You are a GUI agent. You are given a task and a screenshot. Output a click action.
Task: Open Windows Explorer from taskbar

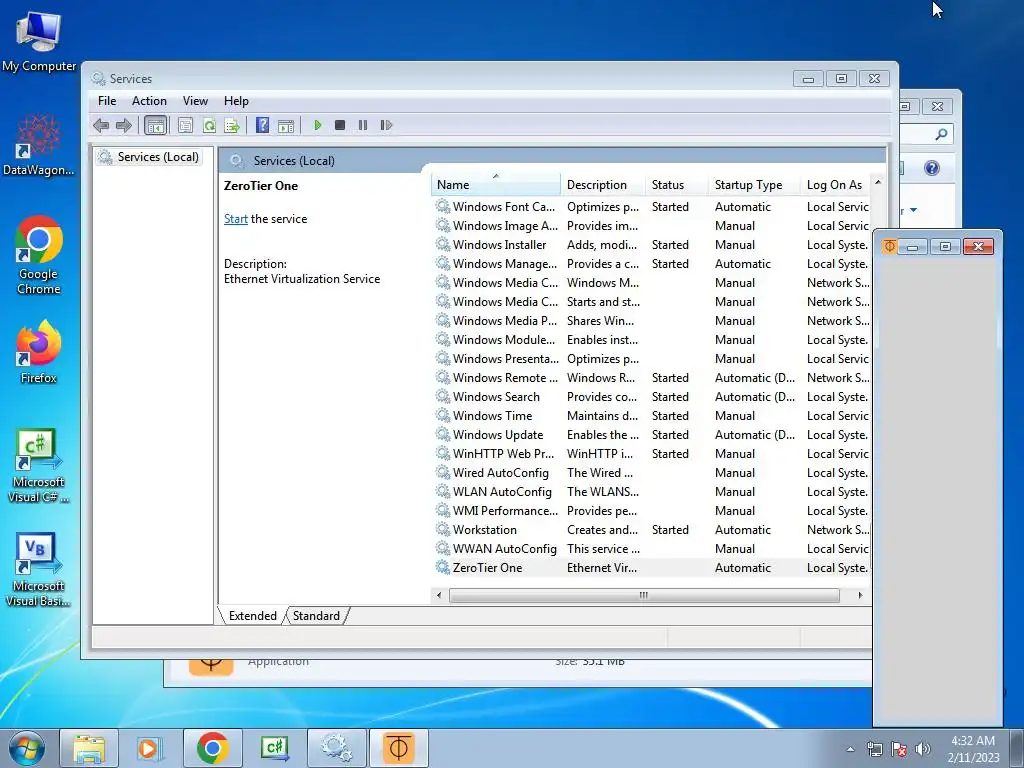click(89, 748)
